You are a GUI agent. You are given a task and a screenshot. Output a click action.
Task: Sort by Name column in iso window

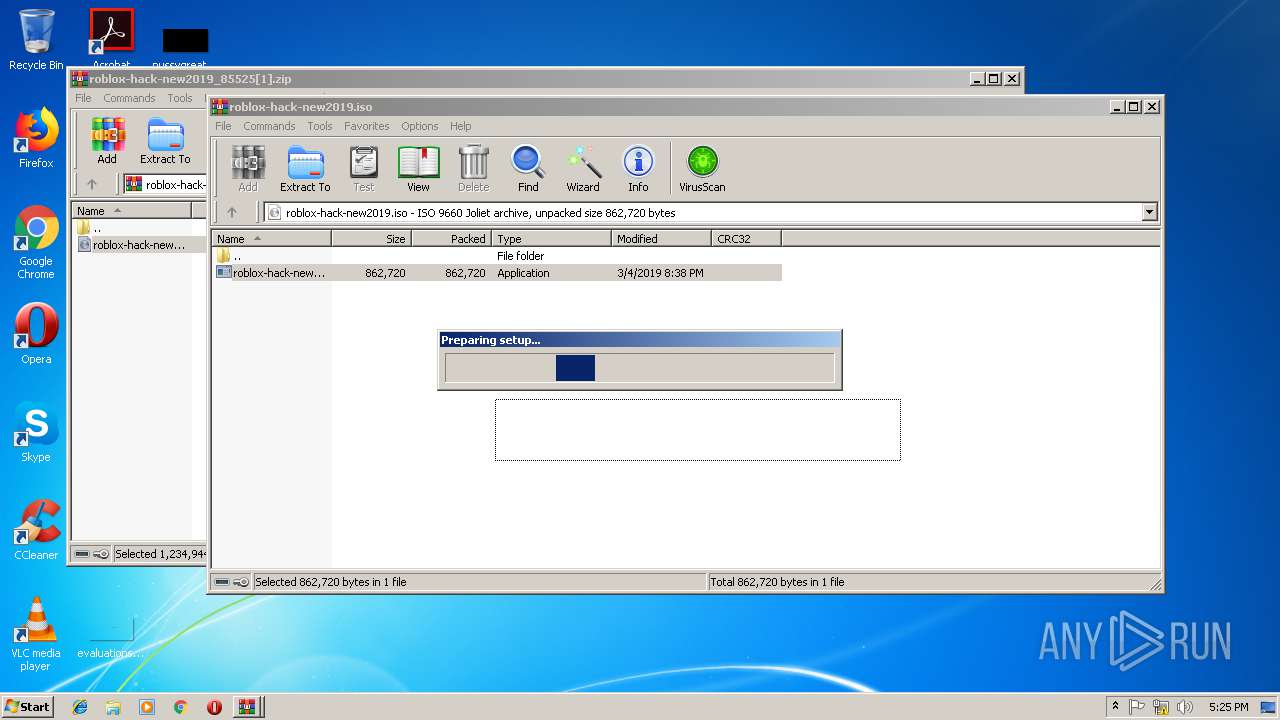click(271, 239)
